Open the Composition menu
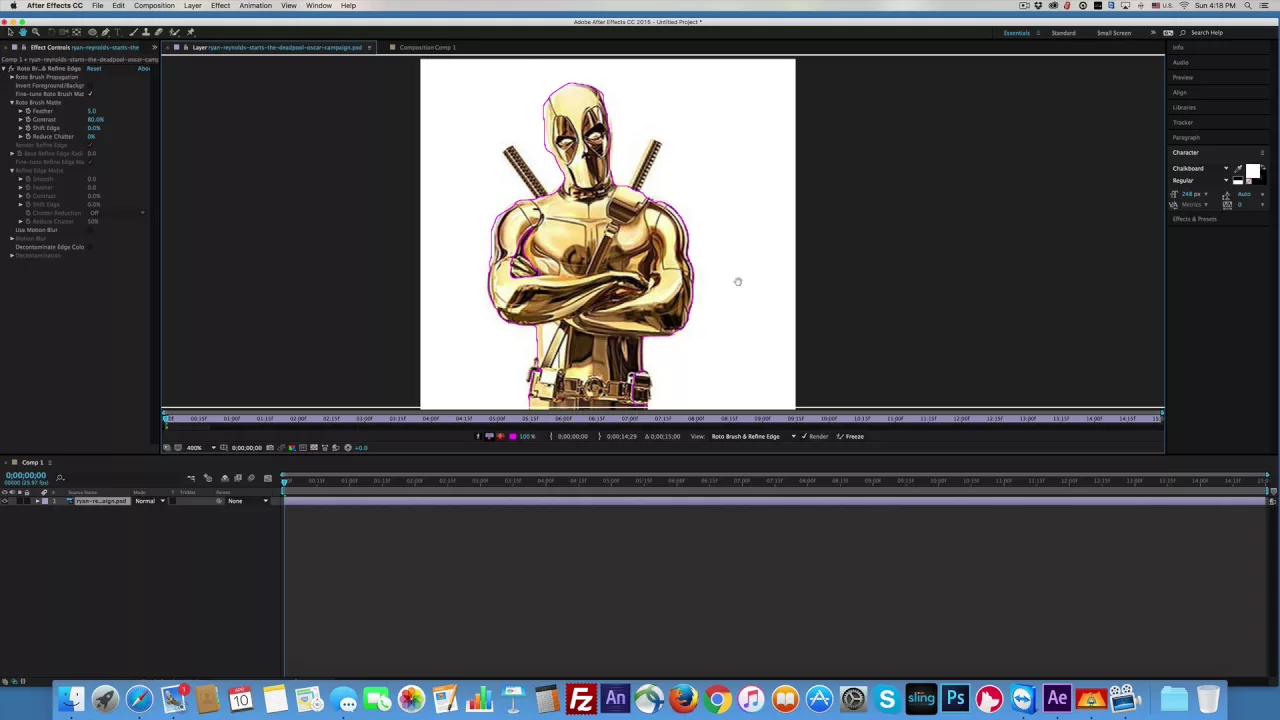This screenshot has height=720, width=1280. click(x=154, y=5)
